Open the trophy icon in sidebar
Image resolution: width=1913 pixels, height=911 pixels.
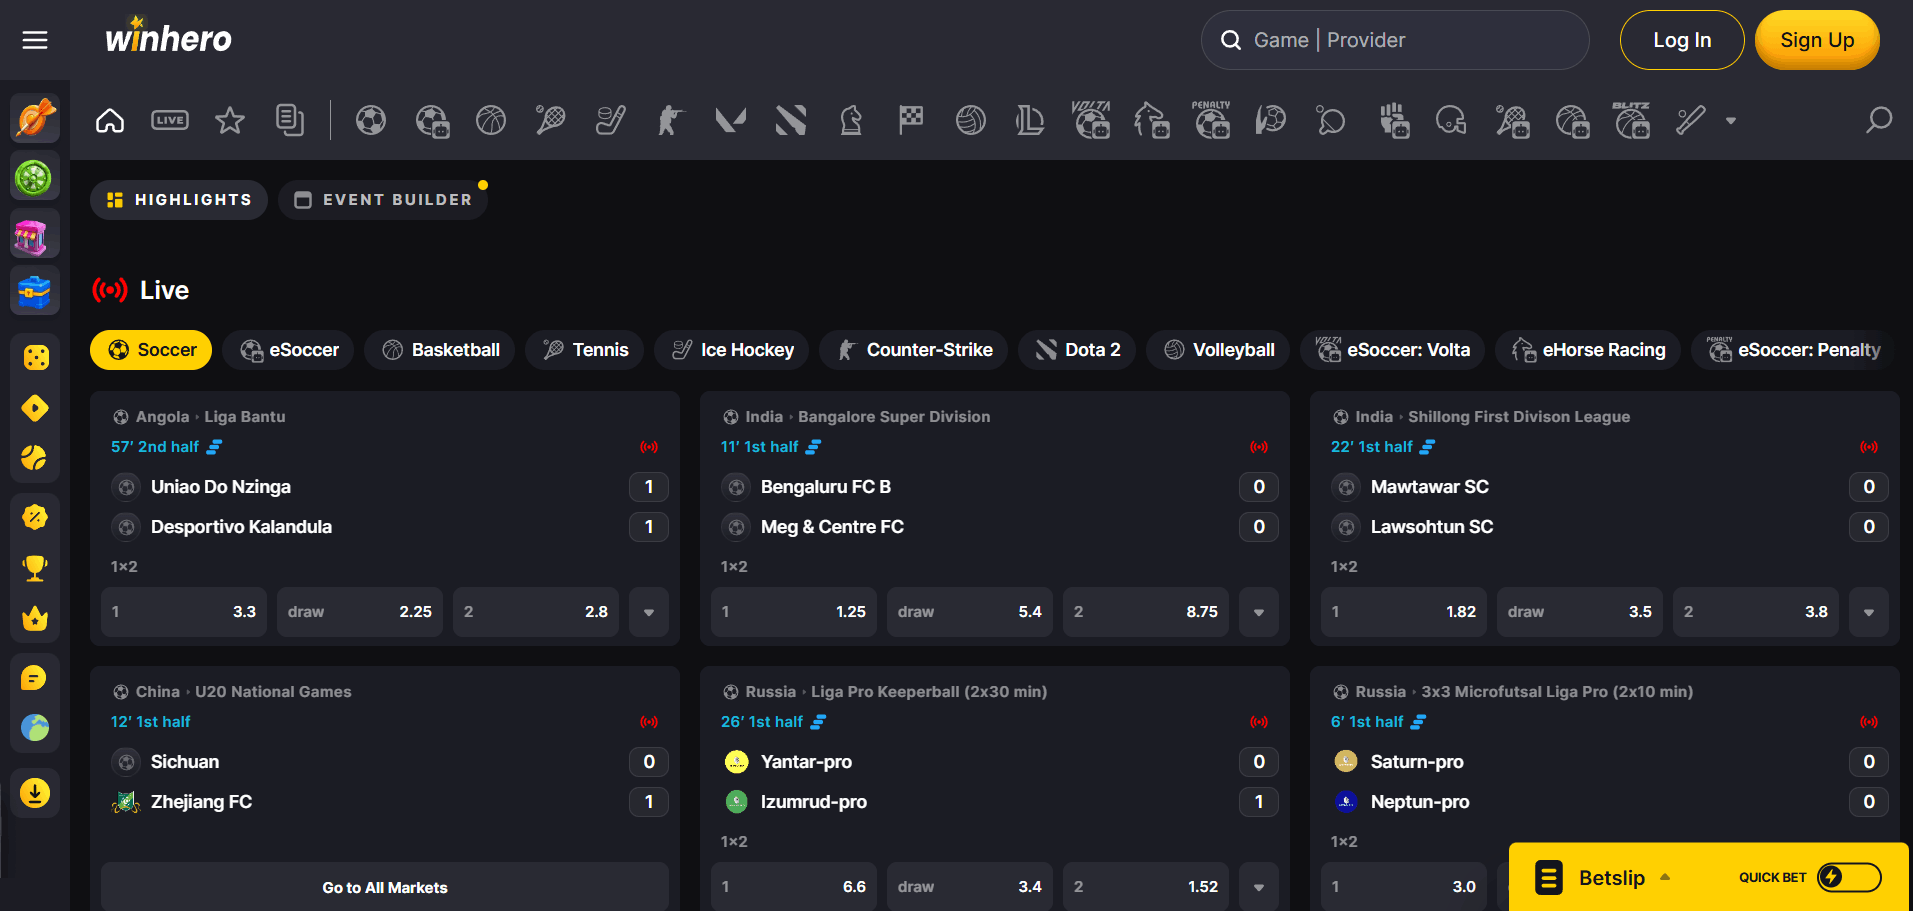pos(35,568)
